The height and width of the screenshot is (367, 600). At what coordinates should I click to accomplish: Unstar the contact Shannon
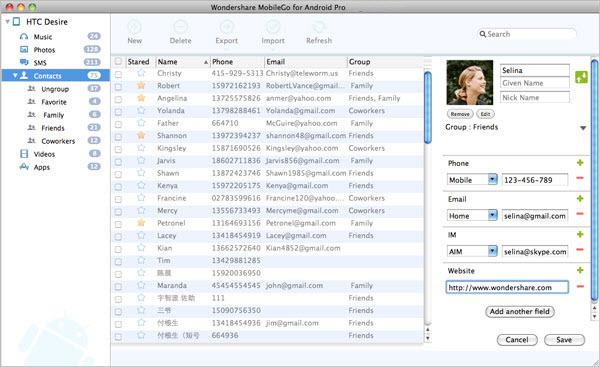(141, 135)
